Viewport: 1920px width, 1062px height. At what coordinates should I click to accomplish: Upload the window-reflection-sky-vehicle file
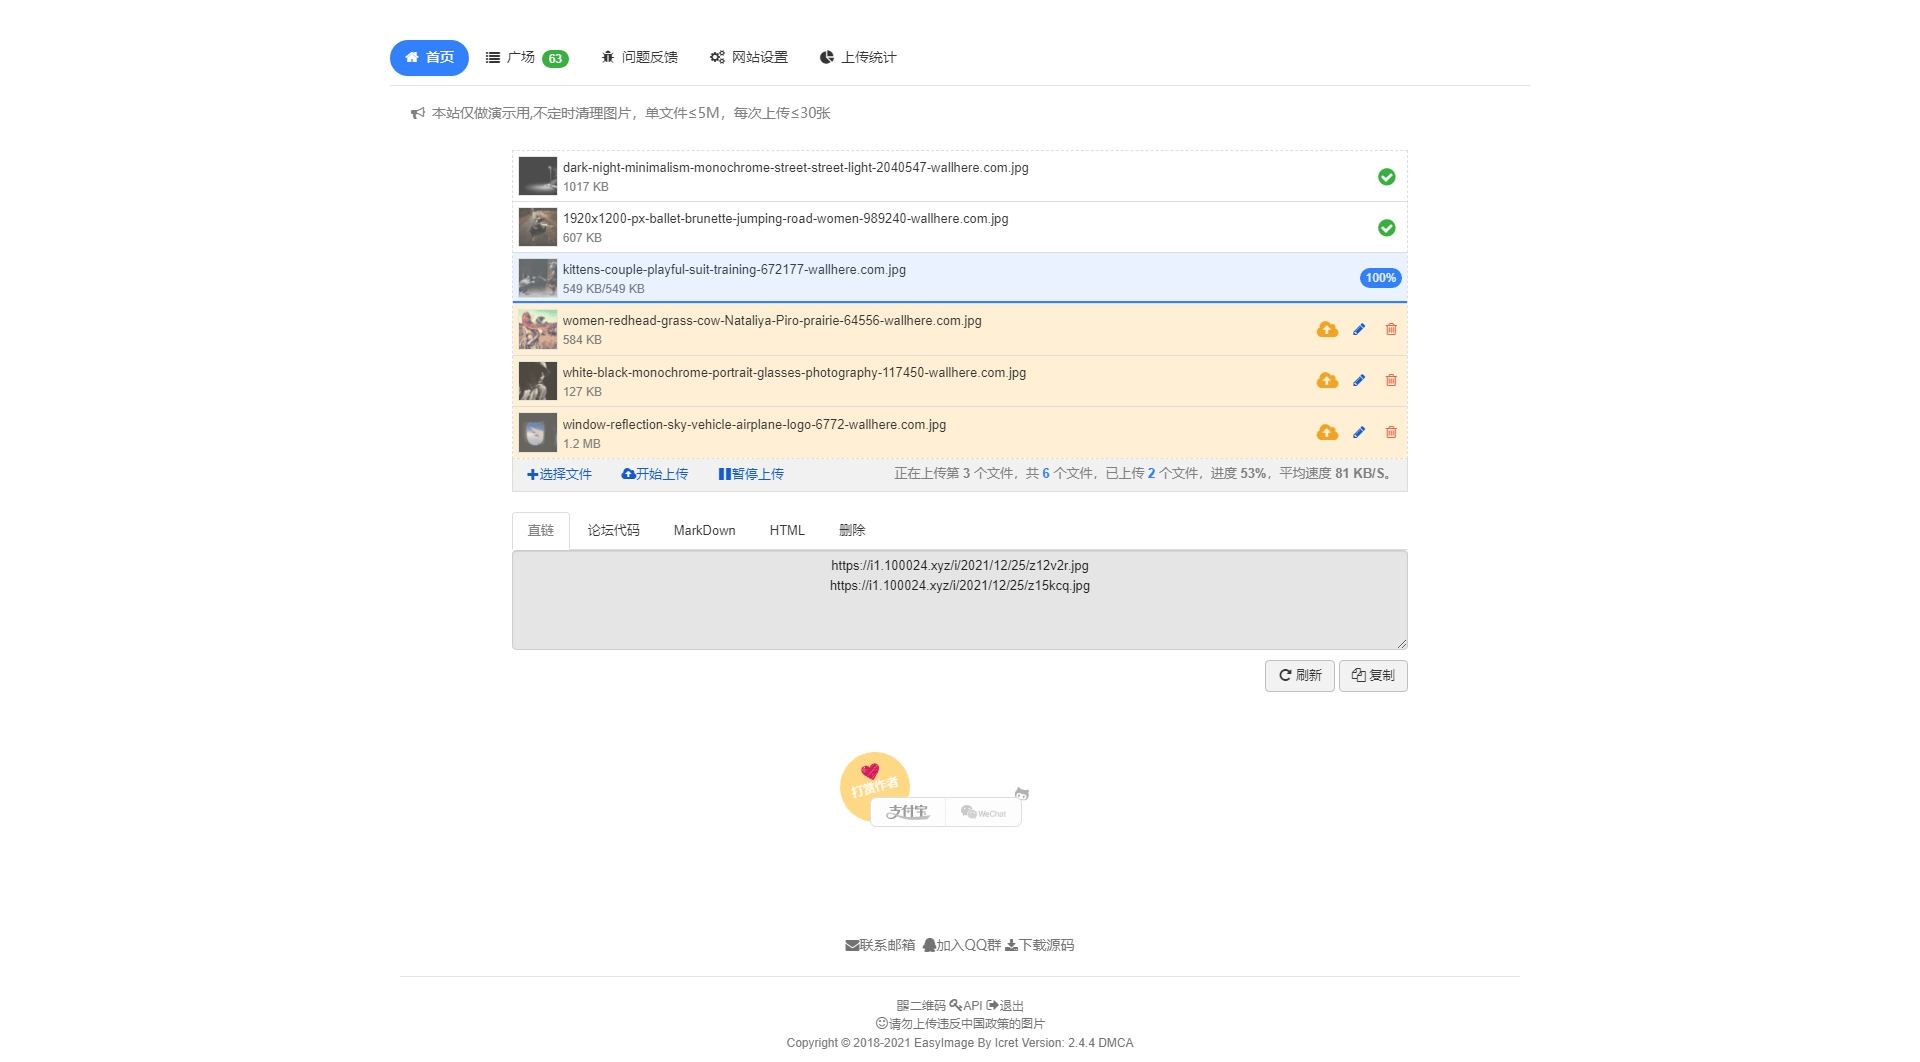point(1327,432)
